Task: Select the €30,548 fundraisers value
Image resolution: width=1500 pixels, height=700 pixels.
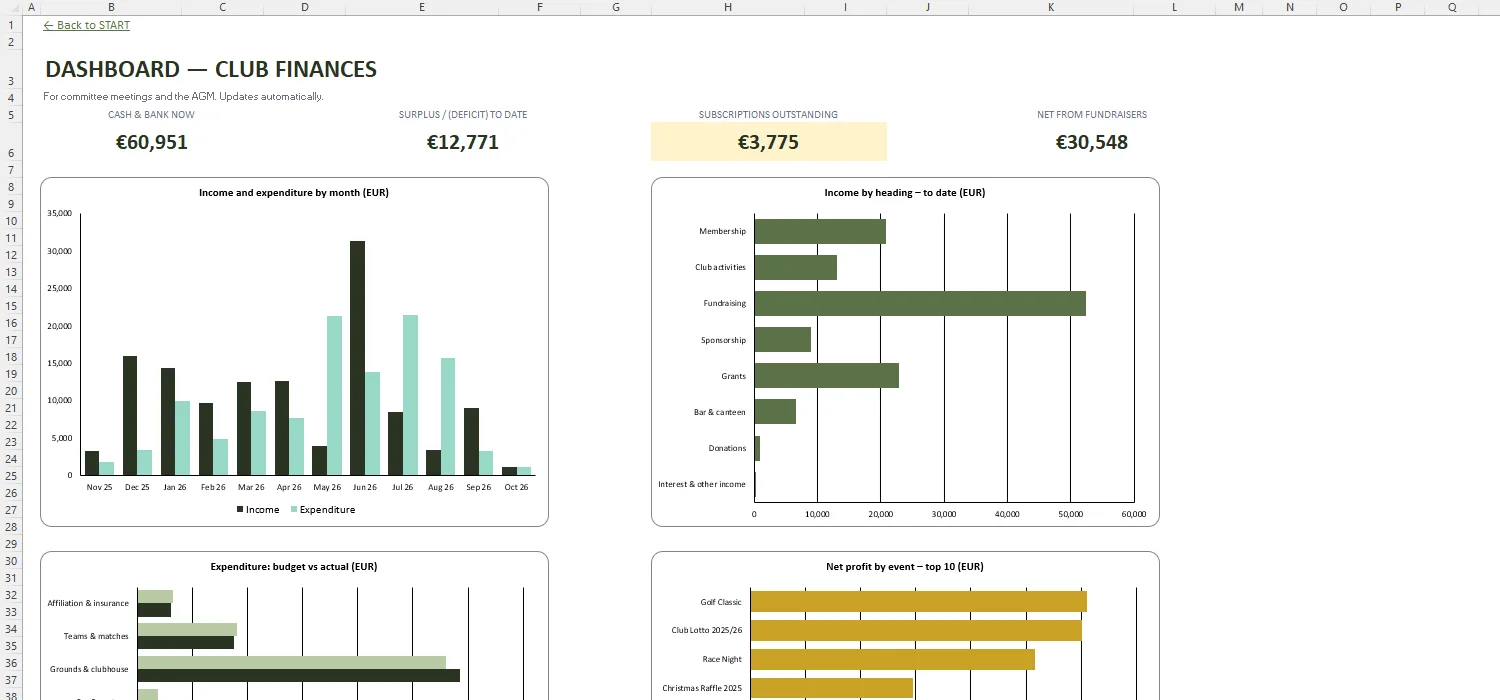Action: click(x=1092, y=142)
